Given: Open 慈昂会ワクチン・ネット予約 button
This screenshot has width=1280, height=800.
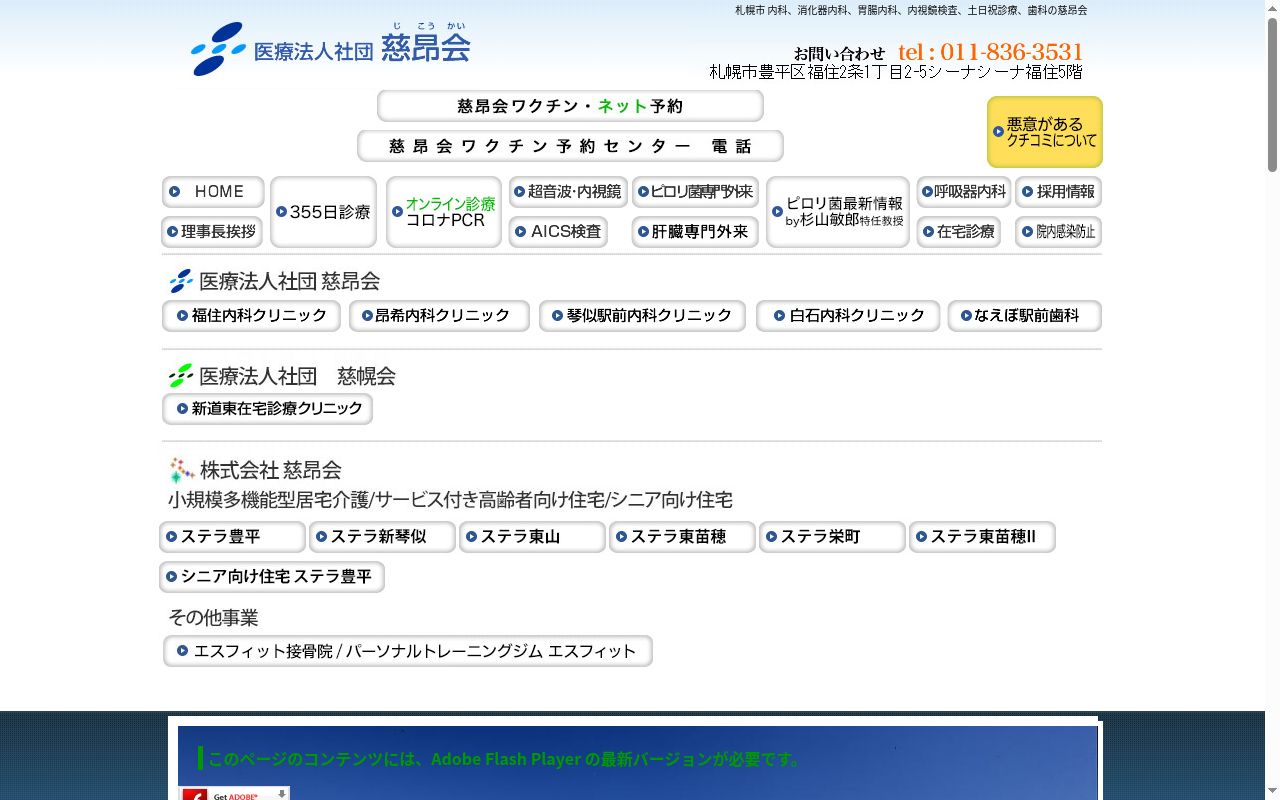Looking at the screenshot, I should point(570,106).
